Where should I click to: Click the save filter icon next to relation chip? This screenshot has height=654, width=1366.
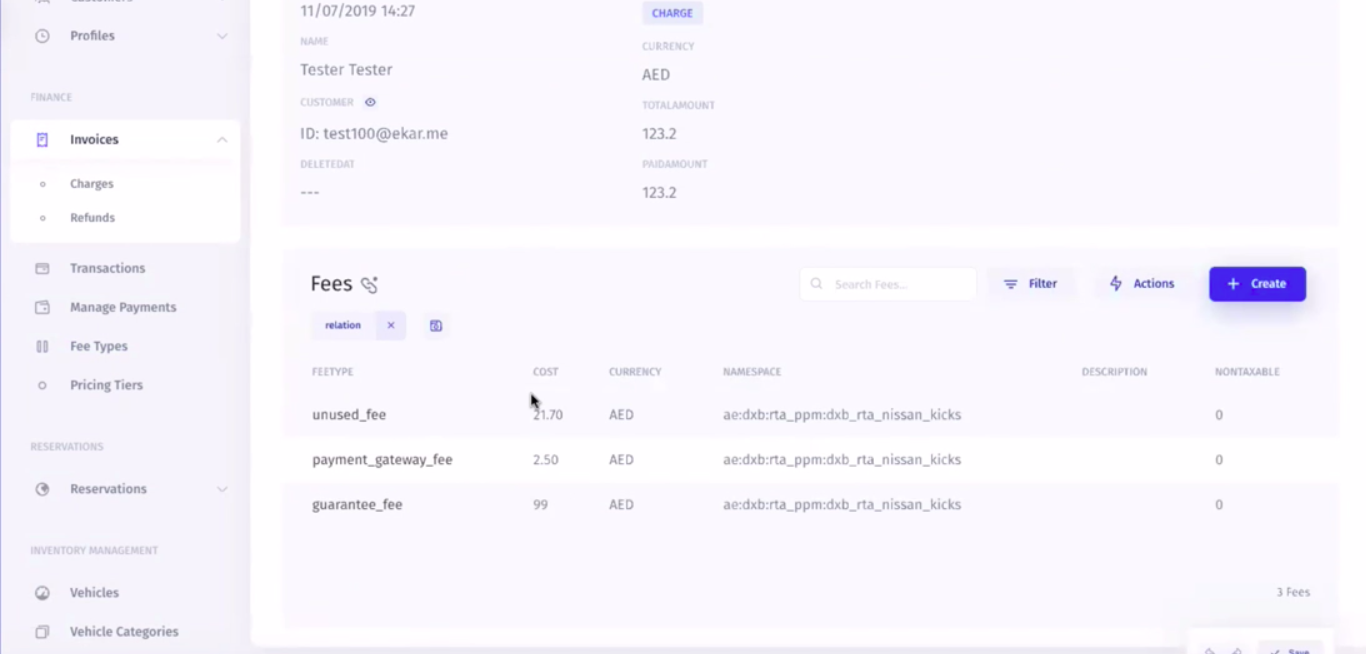436,326
